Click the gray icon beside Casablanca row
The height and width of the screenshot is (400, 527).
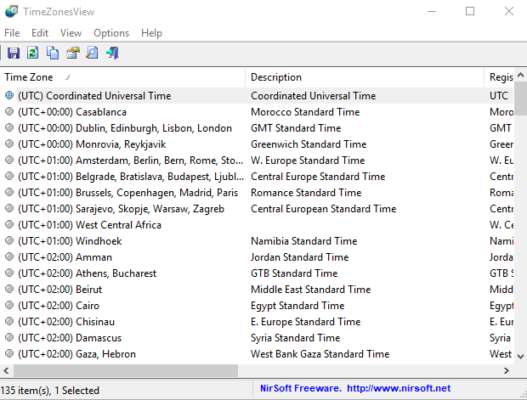[x=9, y=112]
